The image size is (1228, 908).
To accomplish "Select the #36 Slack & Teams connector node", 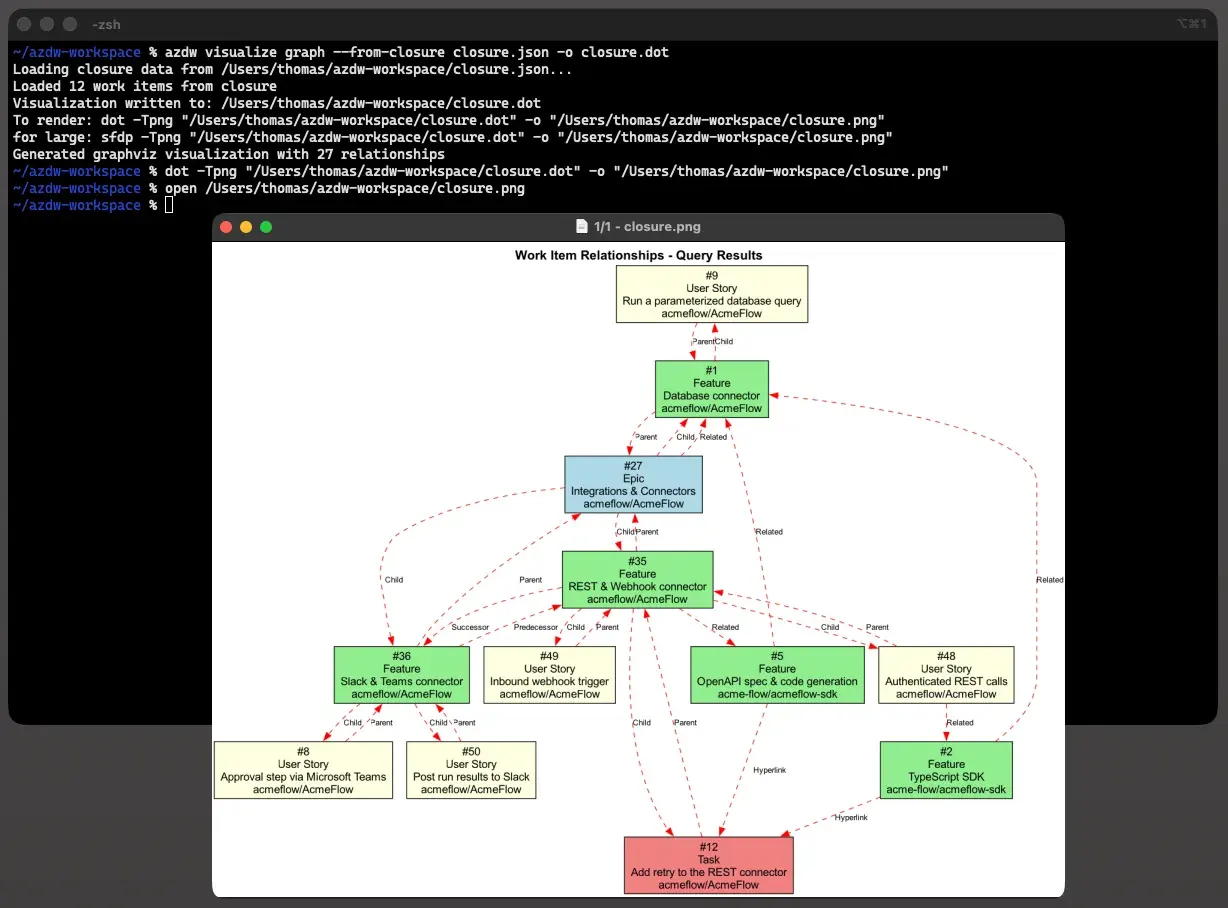I will tap(401, 675).
